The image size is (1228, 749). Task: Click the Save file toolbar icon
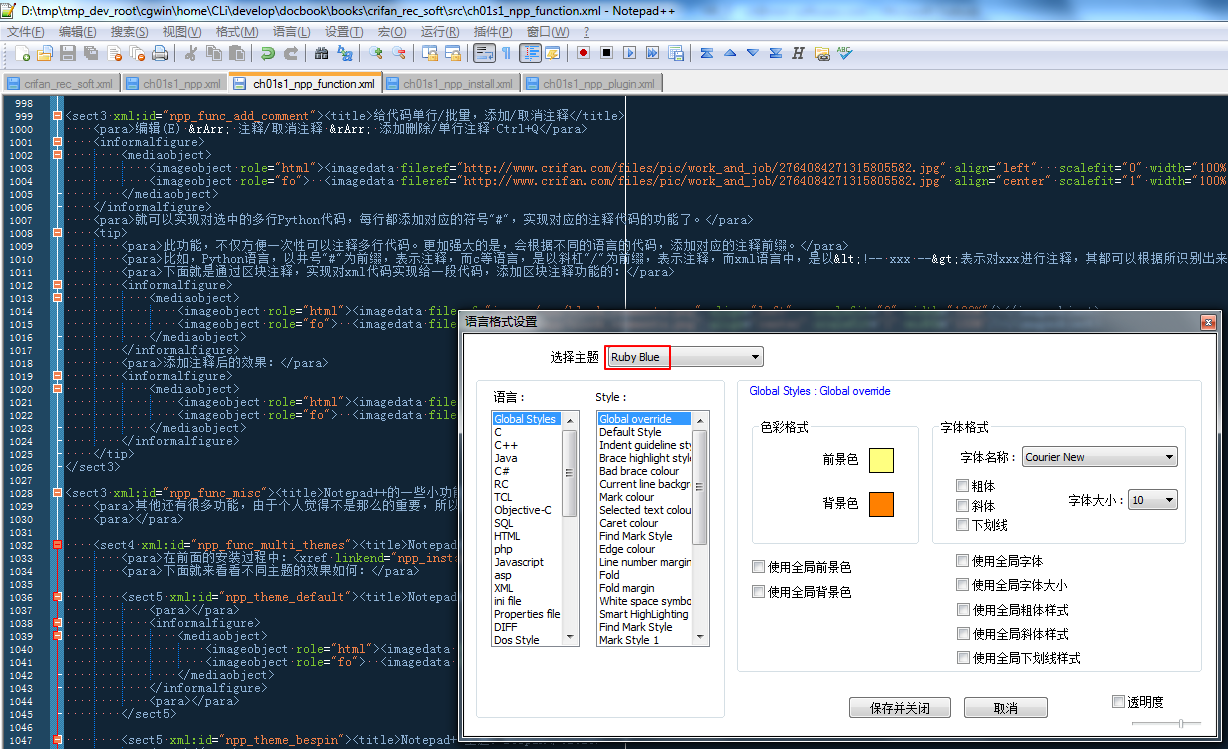coord(68,53)
